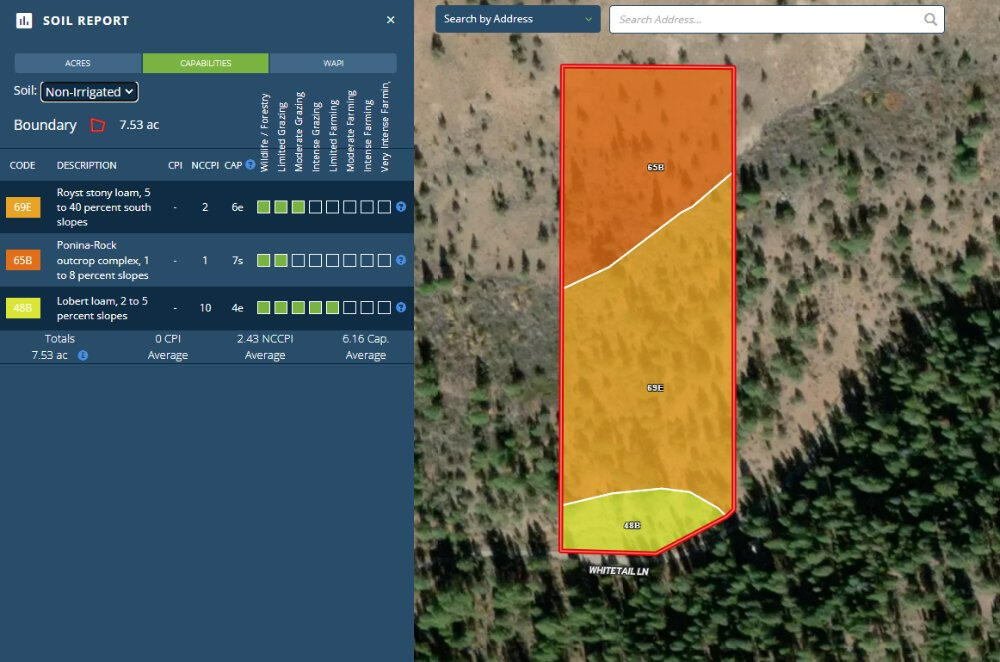Screen dimensions: 1000x662
Task: Open help tooltip for Royst stony loam row
Action: coord(400,207)
